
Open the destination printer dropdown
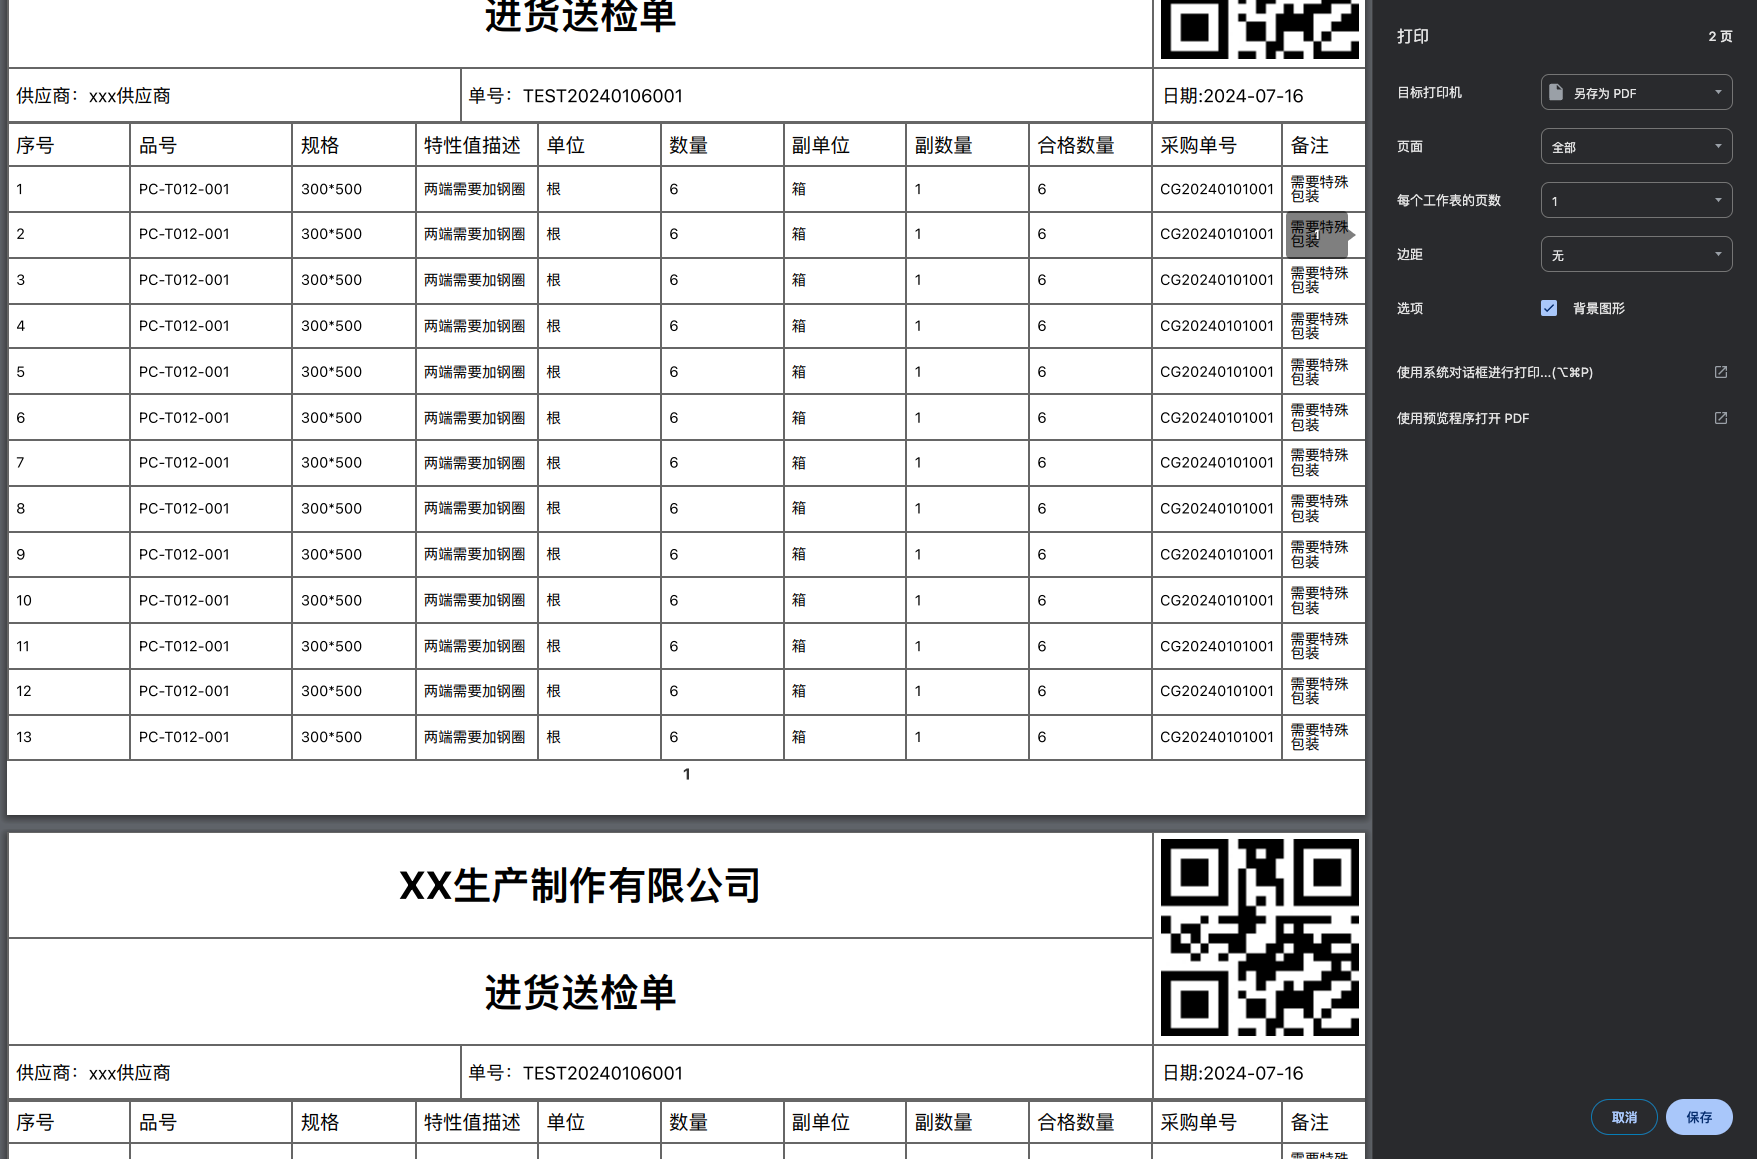coord(1636,93)
